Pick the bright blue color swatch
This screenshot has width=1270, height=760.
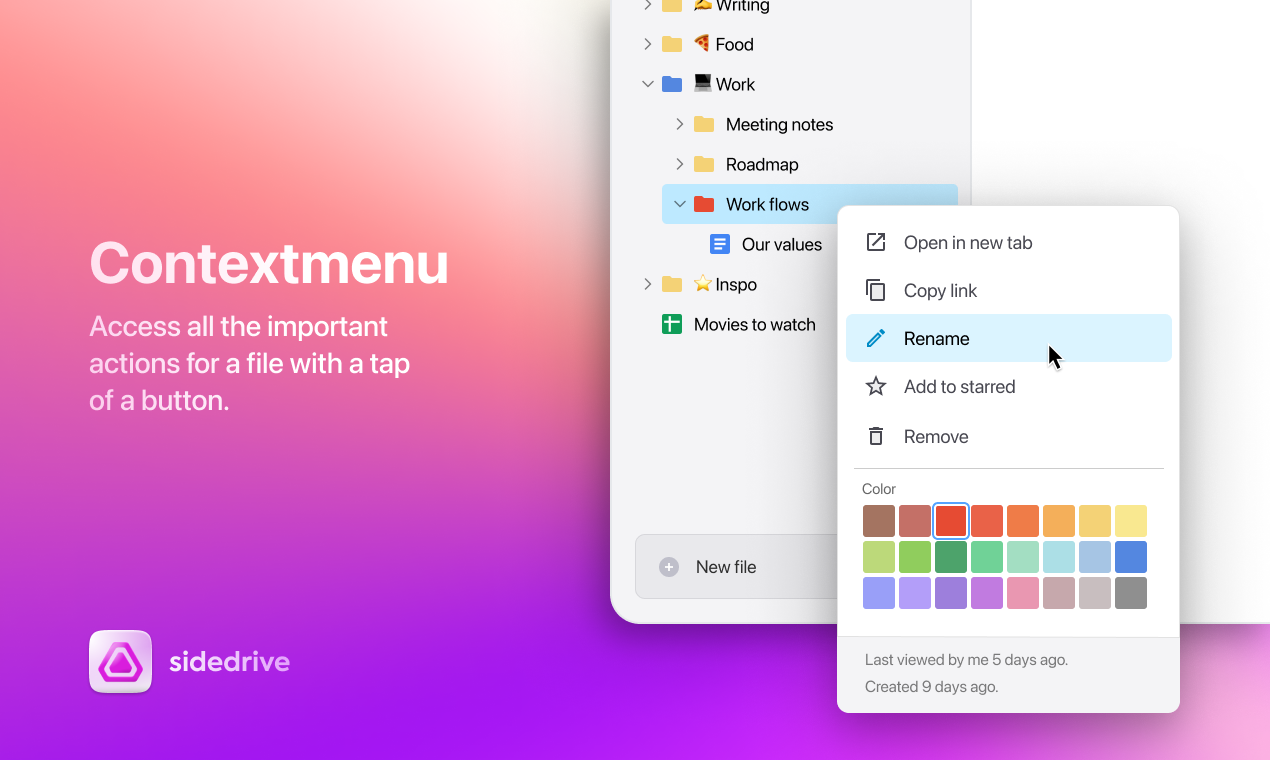point(1131,557)
